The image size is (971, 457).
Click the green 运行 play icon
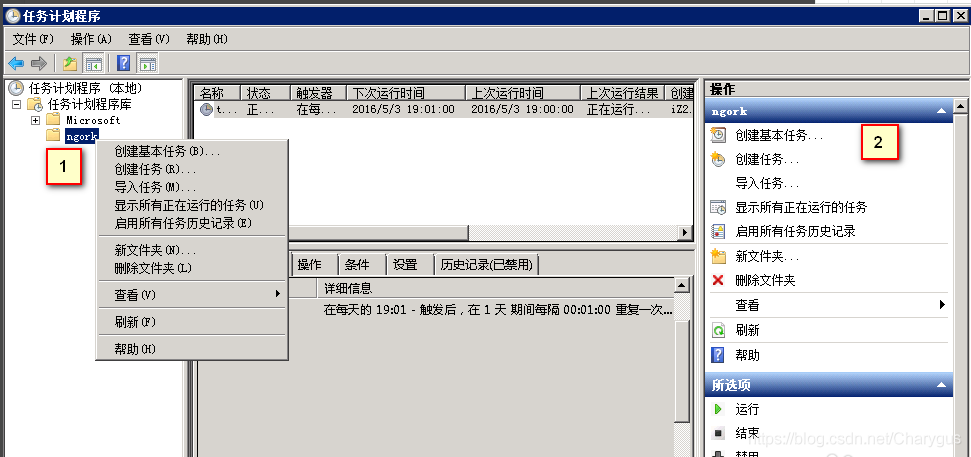tap(718, 409)
